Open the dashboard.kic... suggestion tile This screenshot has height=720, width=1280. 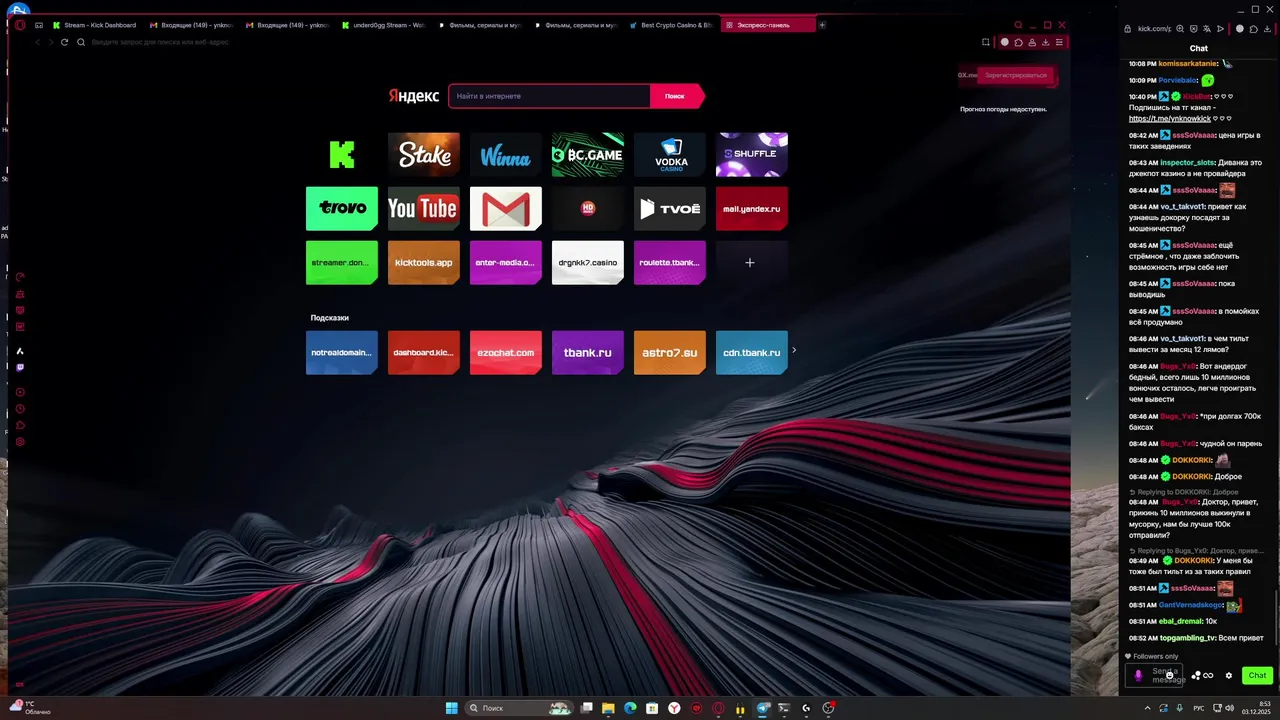tap(424, 352)
